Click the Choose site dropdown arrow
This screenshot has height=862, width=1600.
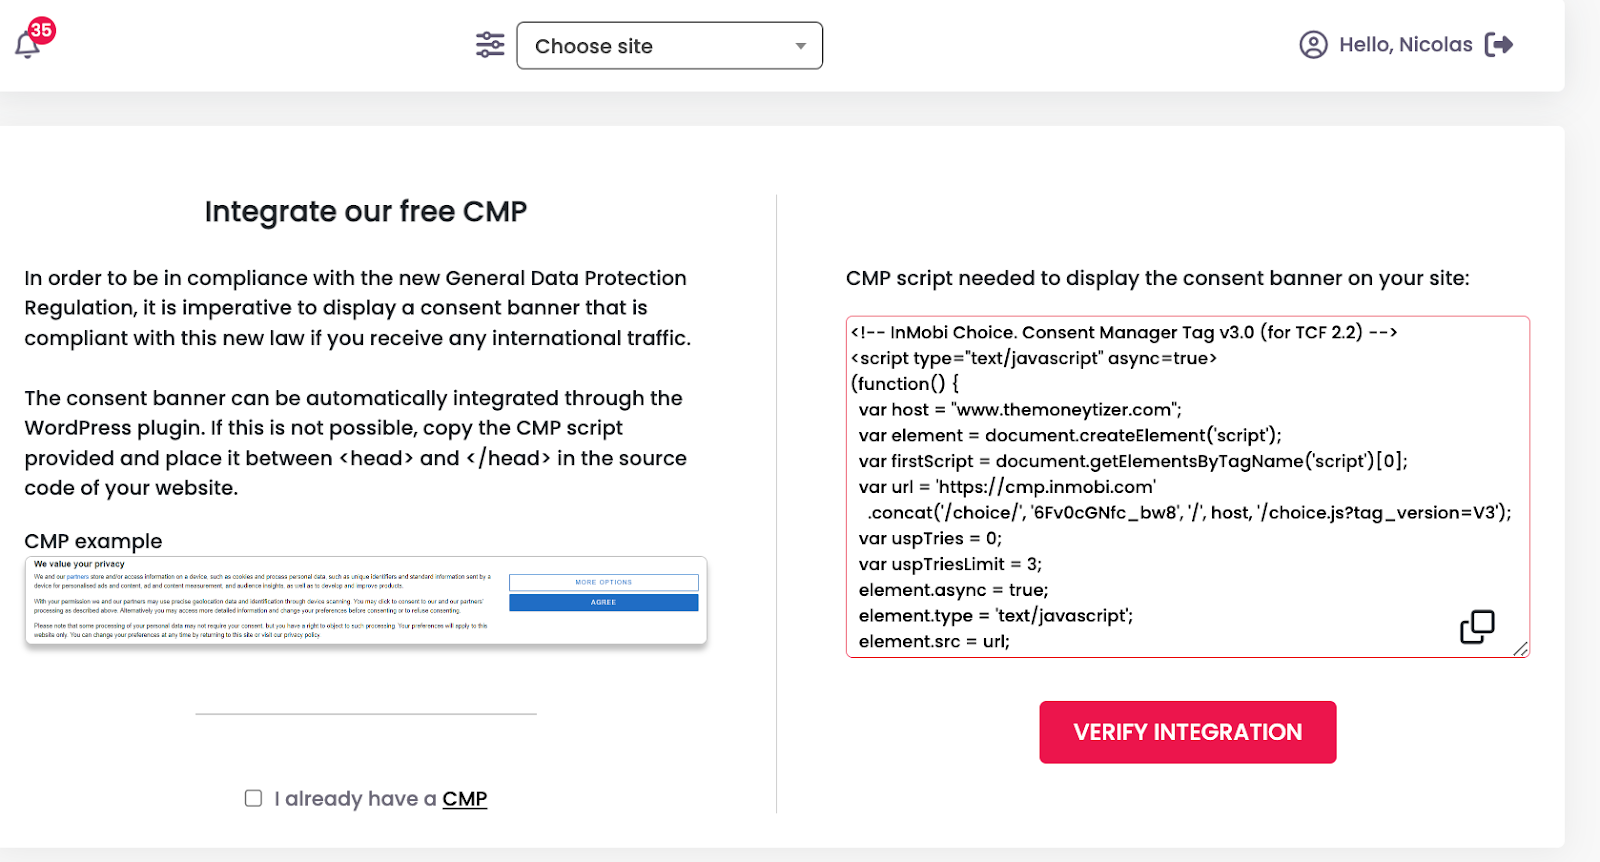800,46
